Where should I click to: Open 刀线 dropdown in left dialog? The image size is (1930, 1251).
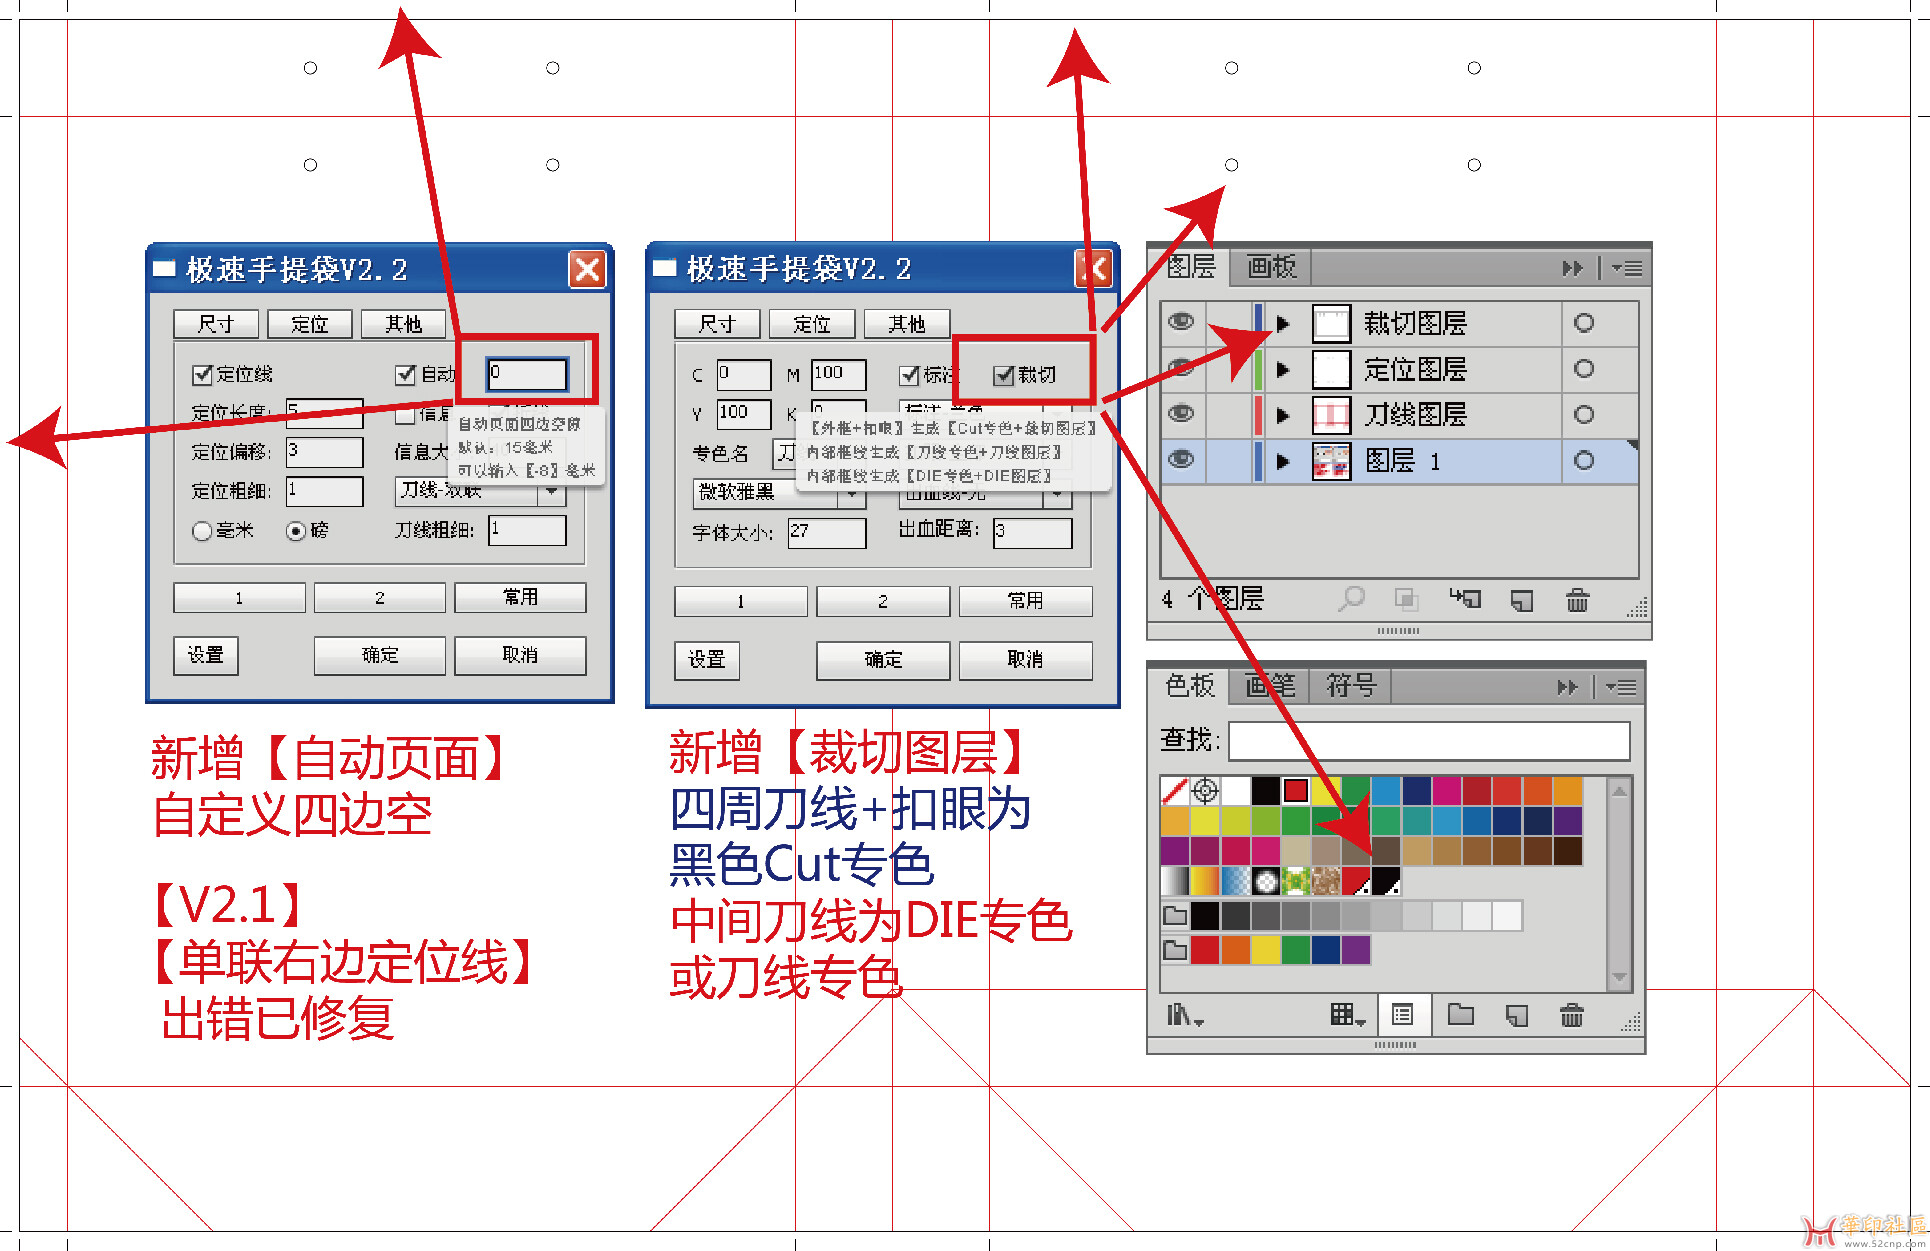click(481, 491)
